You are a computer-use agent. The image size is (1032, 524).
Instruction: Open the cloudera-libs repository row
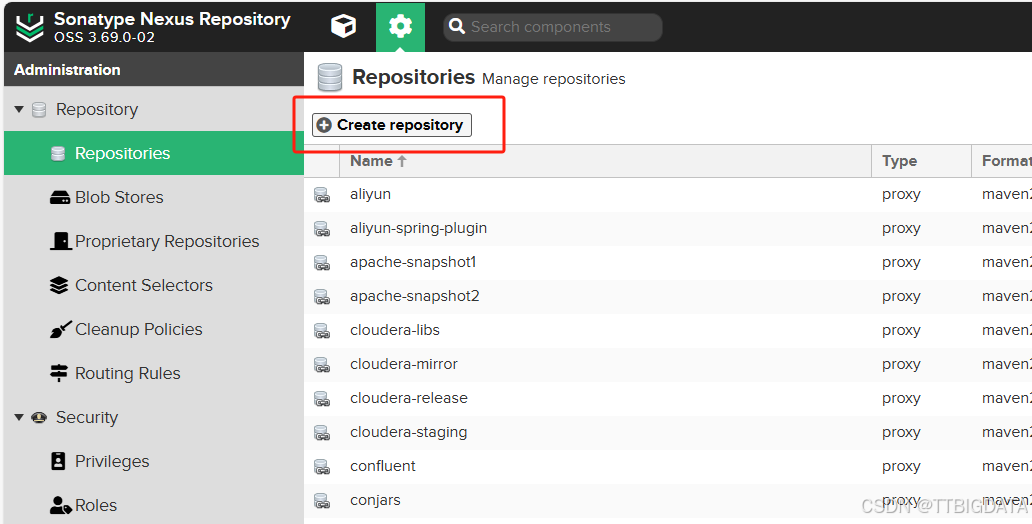(x=668, y=330)
